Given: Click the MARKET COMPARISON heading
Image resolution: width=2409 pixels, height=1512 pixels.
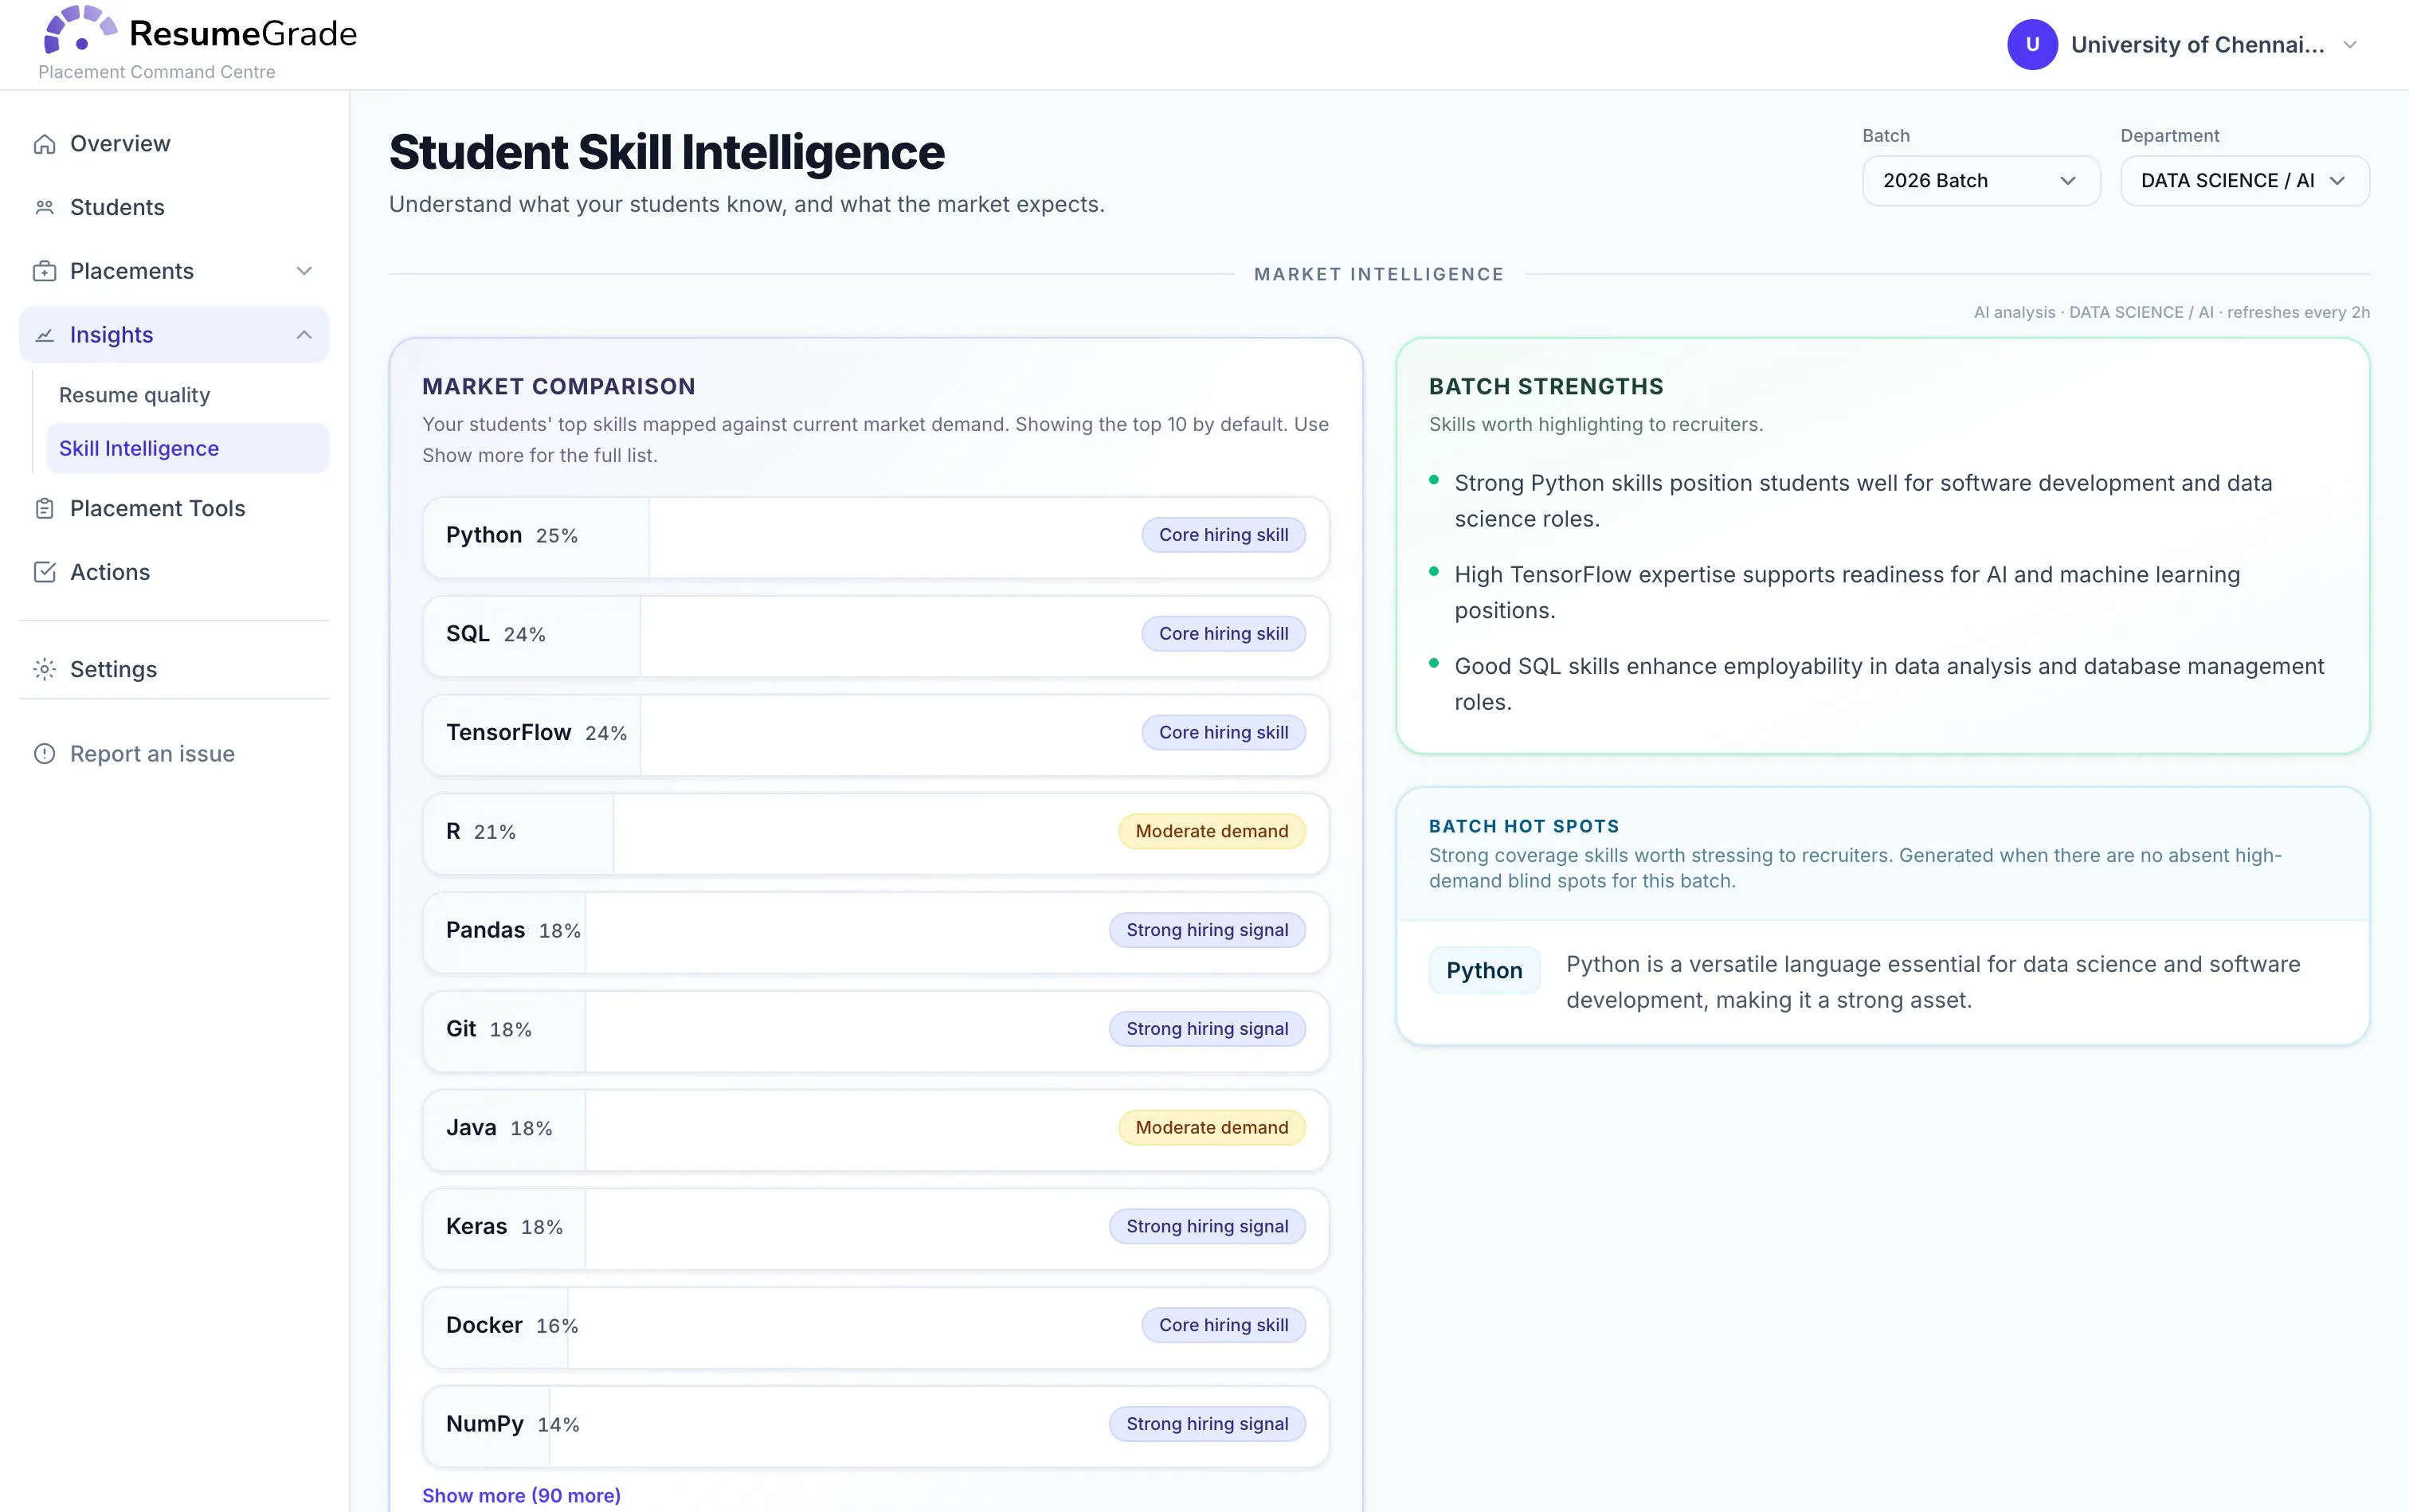Looking at the screenshot, I should 558,387.
